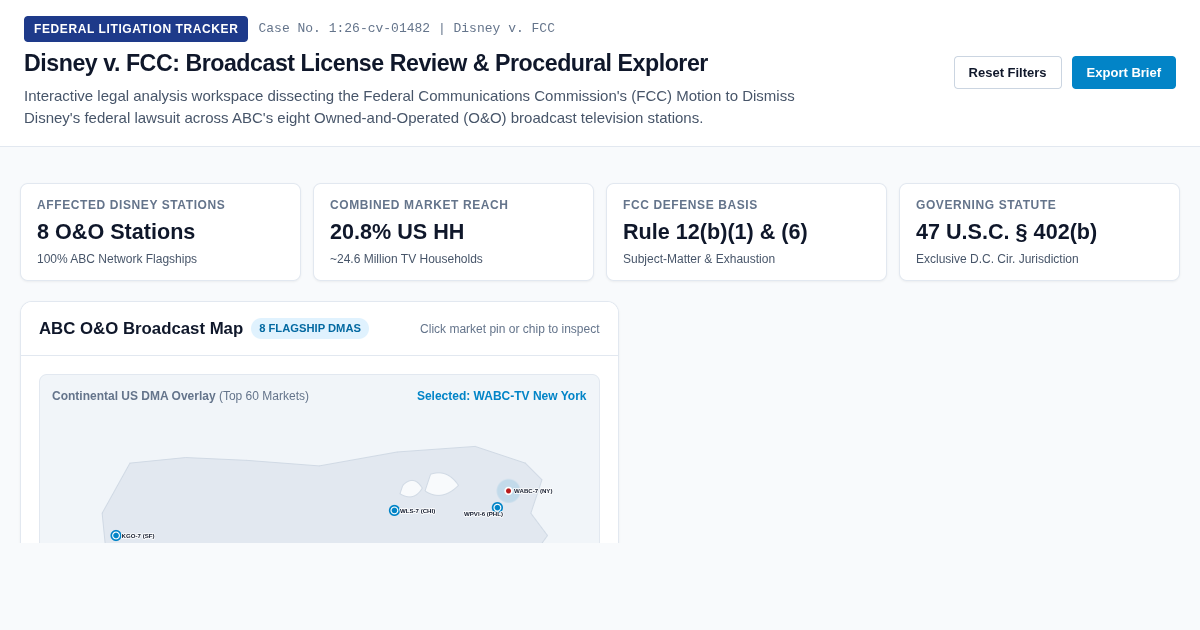Select the KGO-7 San Francisco map pin
1200x630 pixels.
point(116,535)
